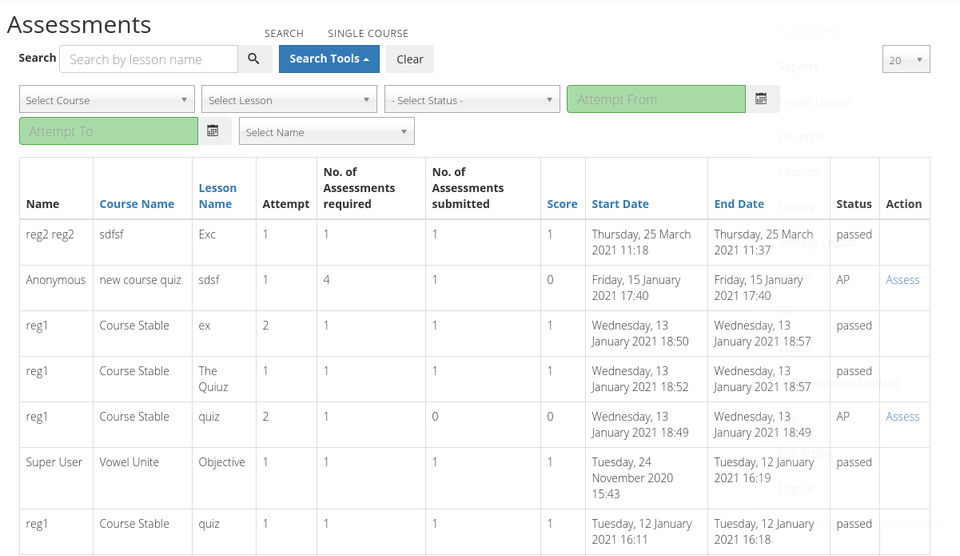The width and height of the screenshot is (960, 556).
Task: Sort by Lesson Name column
Action: coord(217,196)
